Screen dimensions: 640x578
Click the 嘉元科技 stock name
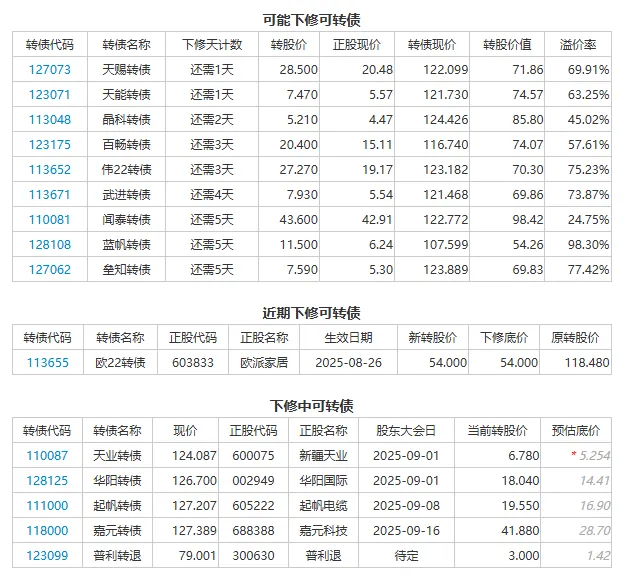coord(324,531)
